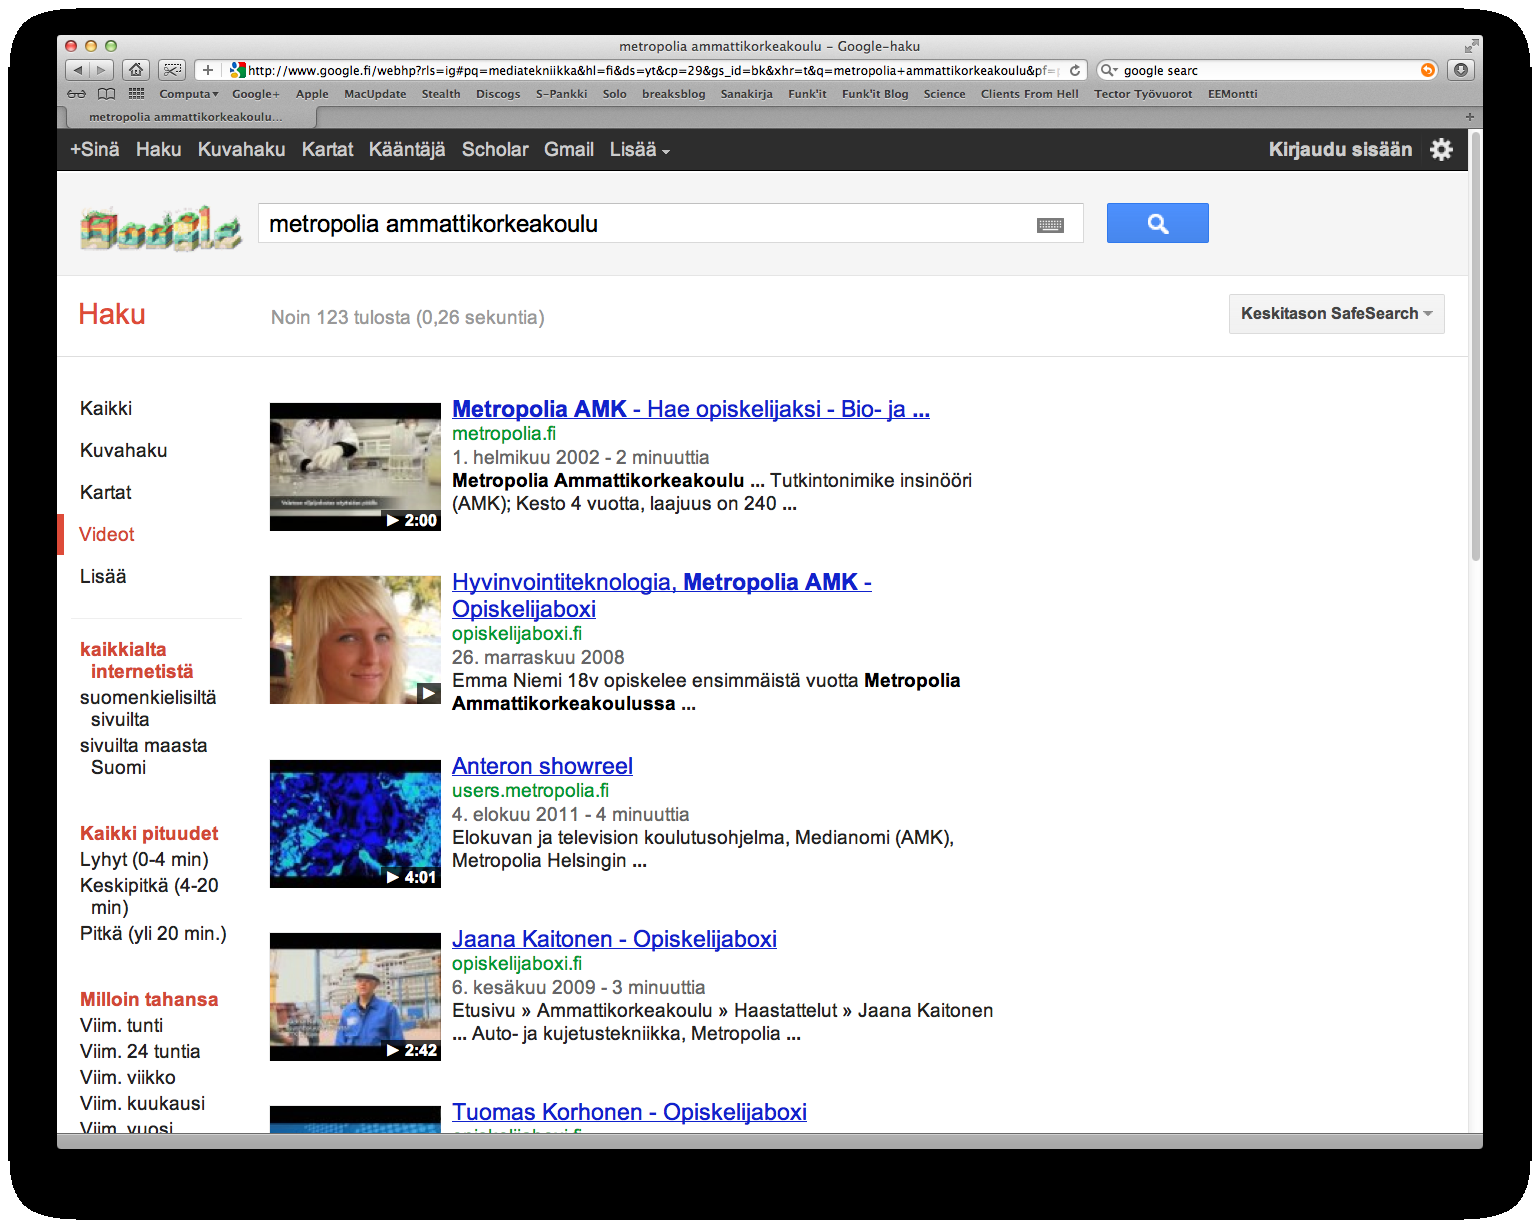This screenshot has height=1228, width=1540.
Task: Open the Discogs bookmark
Action: pyautogui.click(x=498, y=94)
